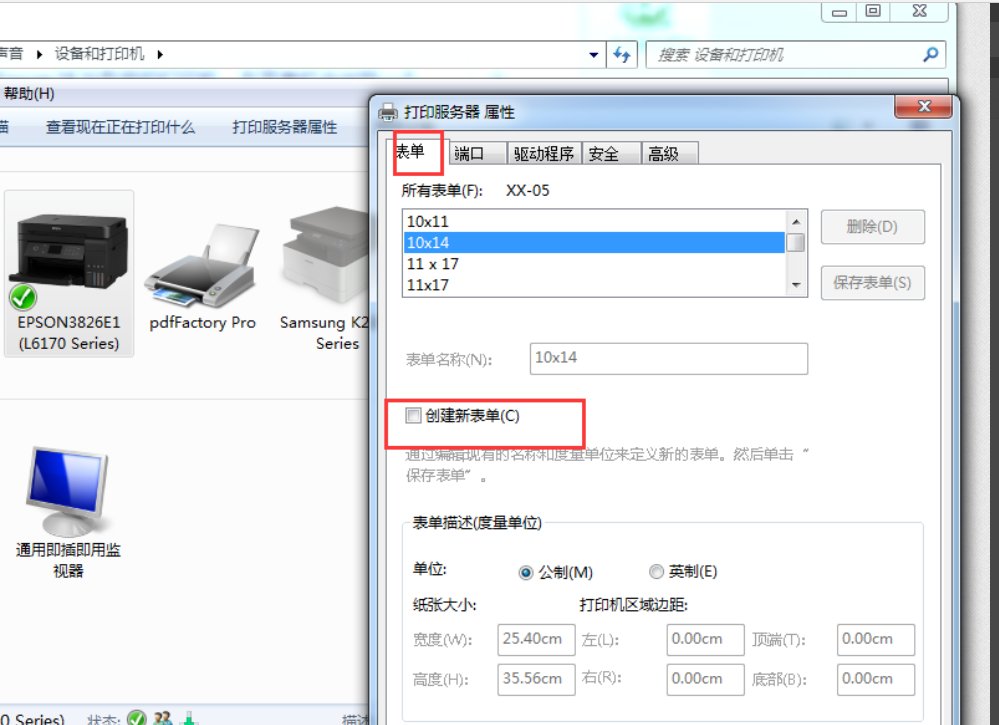
Task: Select the EPSON3826E1 (L6170 Series) printer icon
Action: (68, 250)
